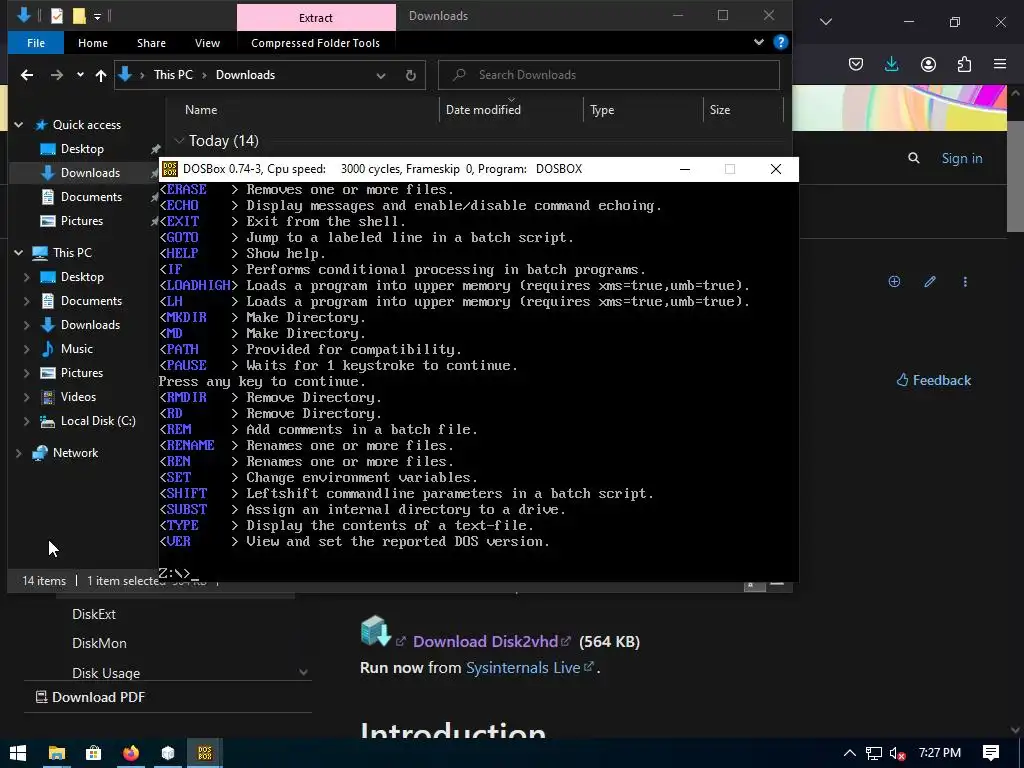Click the Sign in link
Screen dimensions: 1024x768
[962, 159]
